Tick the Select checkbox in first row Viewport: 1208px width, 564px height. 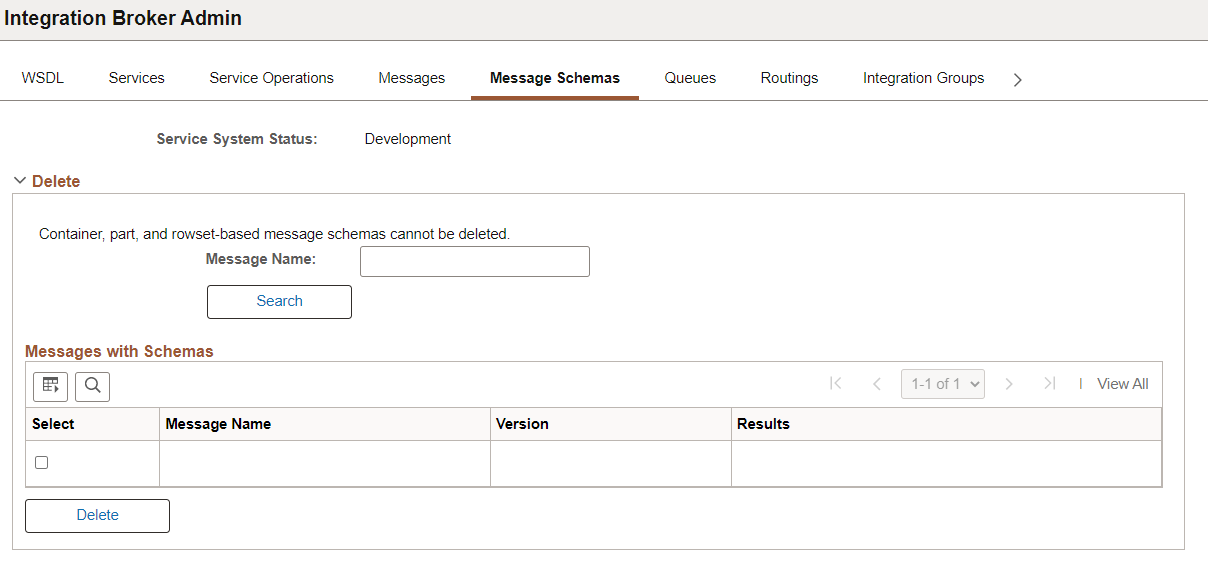[x=41, y=463]
